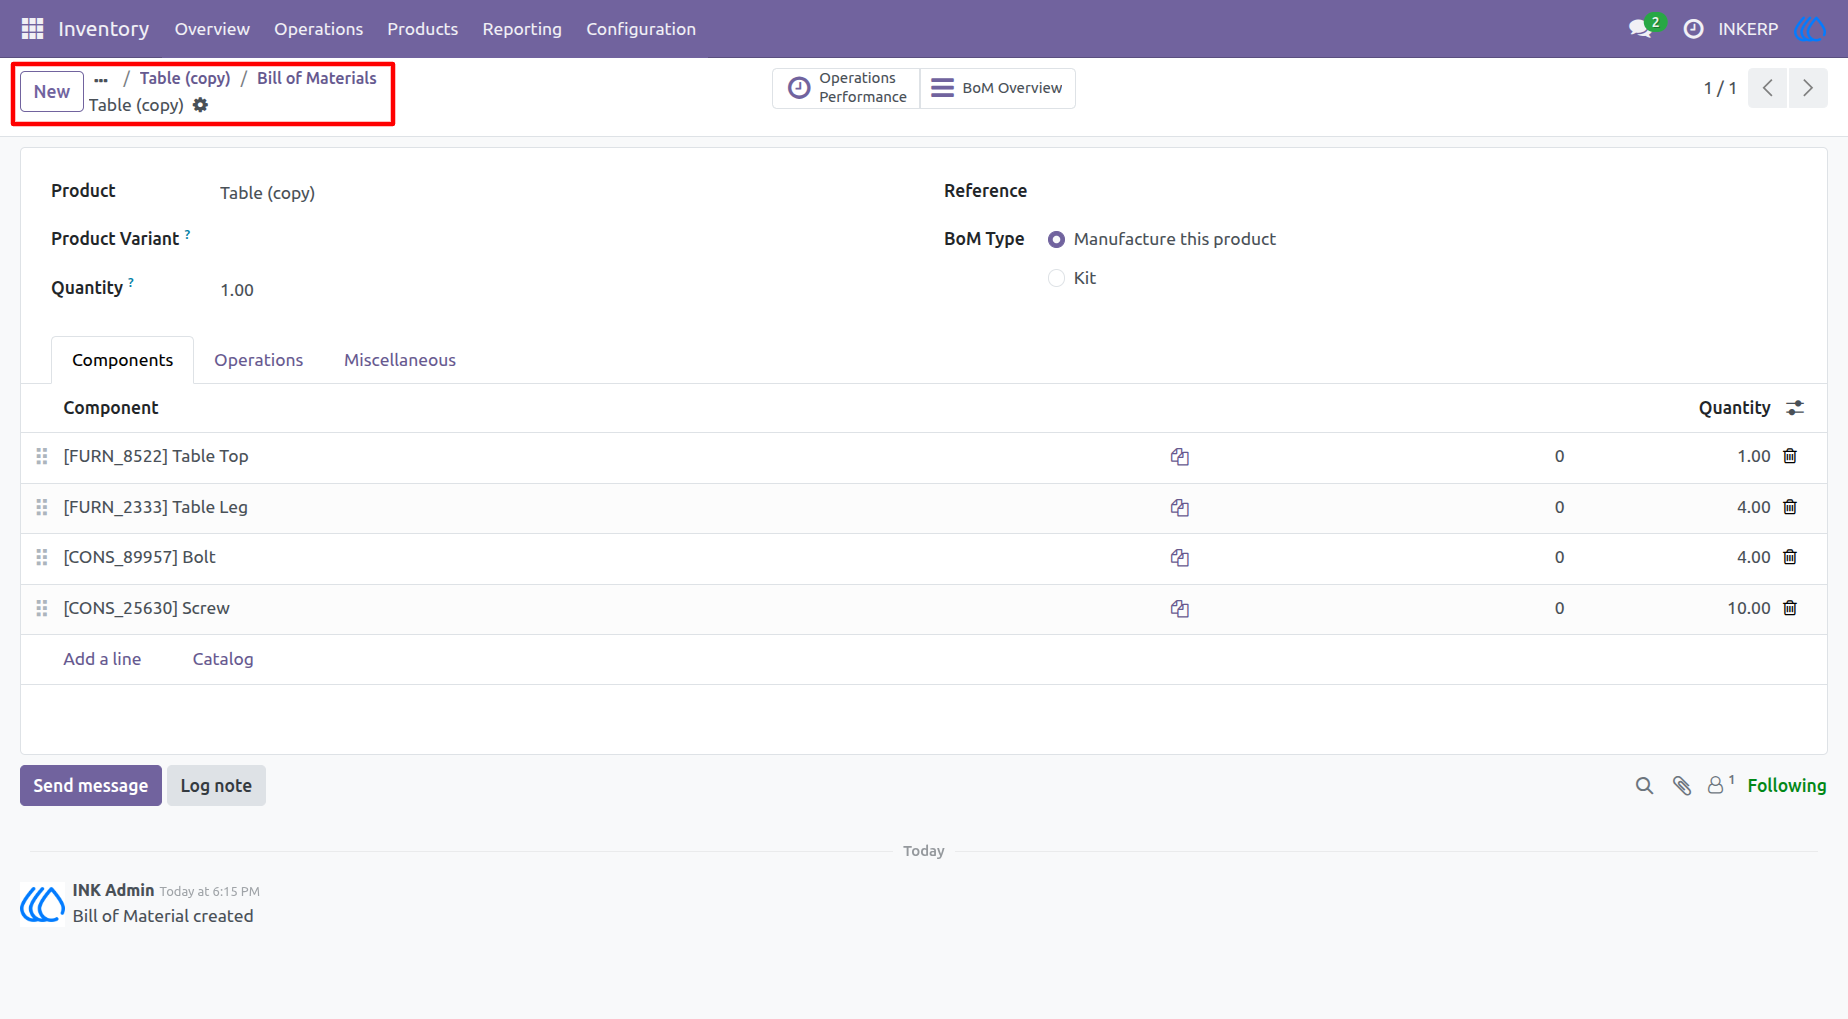Screen dimensions: 1848x1019
Task: Delete the Screw component line
Action: (x=1790, y=608)
